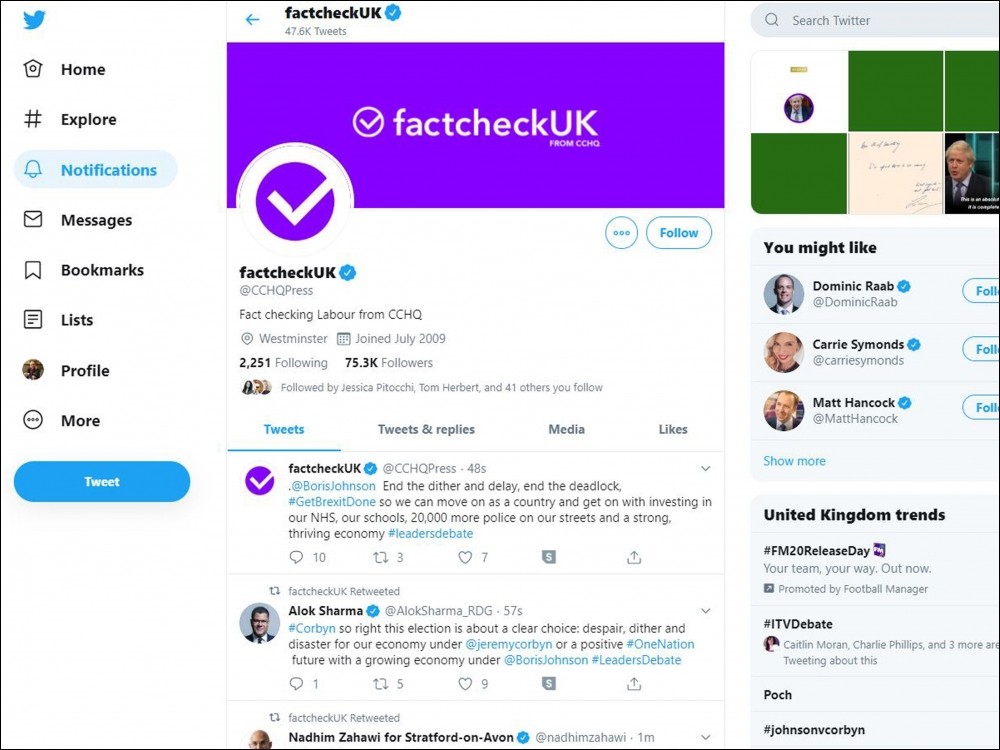The height and width of the screenshot is (750, 1000).
Task: Expand the factcheckUK tweet chevron menu
Action: tap(705, 468)
